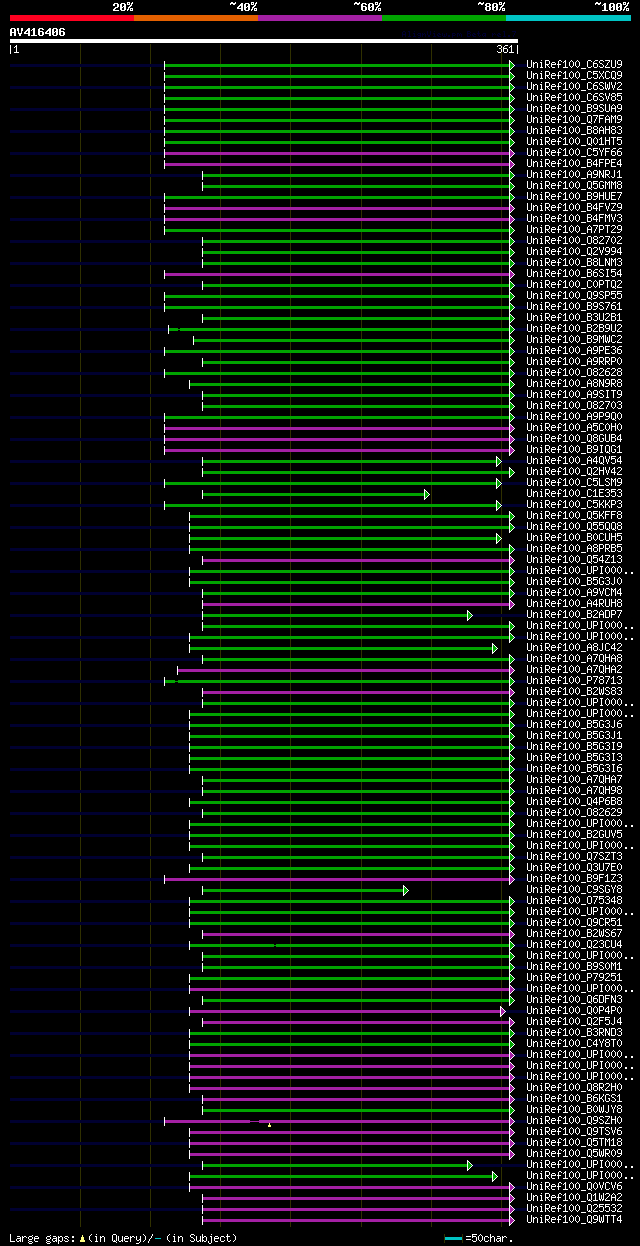The image size is (640, 1246).
Task: Click the green ~80% identity legend segment
Action: [444, 17]
